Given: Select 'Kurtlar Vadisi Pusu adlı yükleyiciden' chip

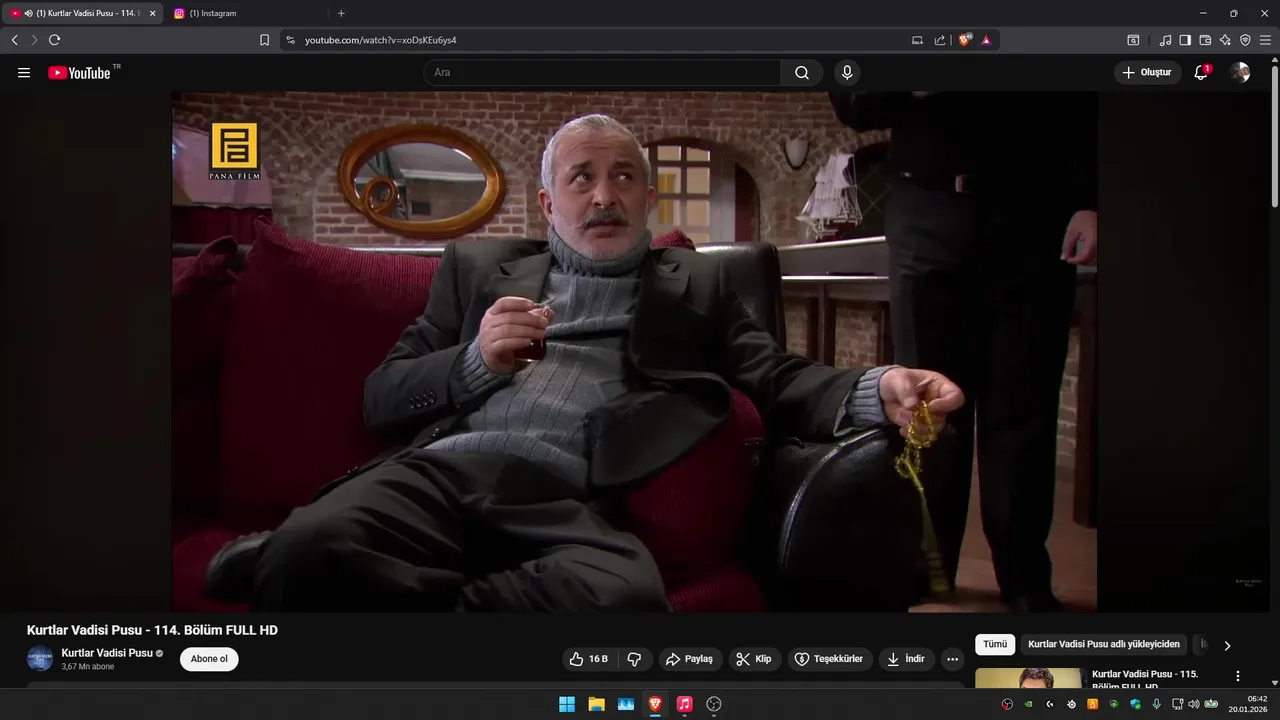Looking at the screenshot, I should pos(1104,645).
